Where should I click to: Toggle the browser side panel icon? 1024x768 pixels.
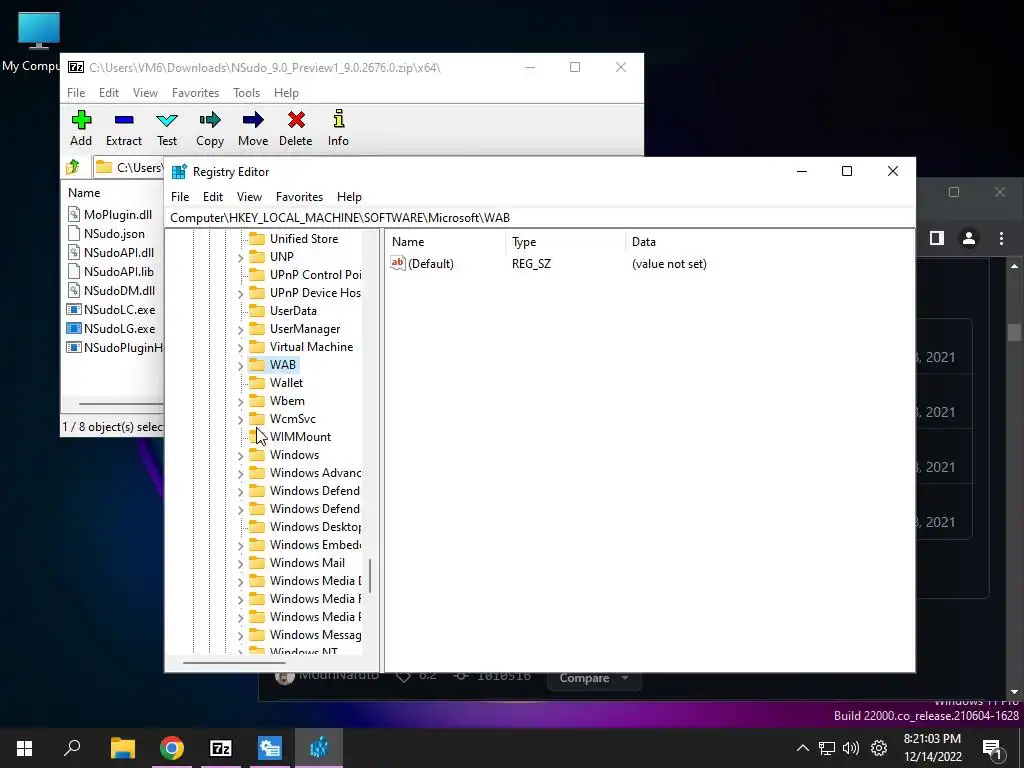(x=936, y=238)
